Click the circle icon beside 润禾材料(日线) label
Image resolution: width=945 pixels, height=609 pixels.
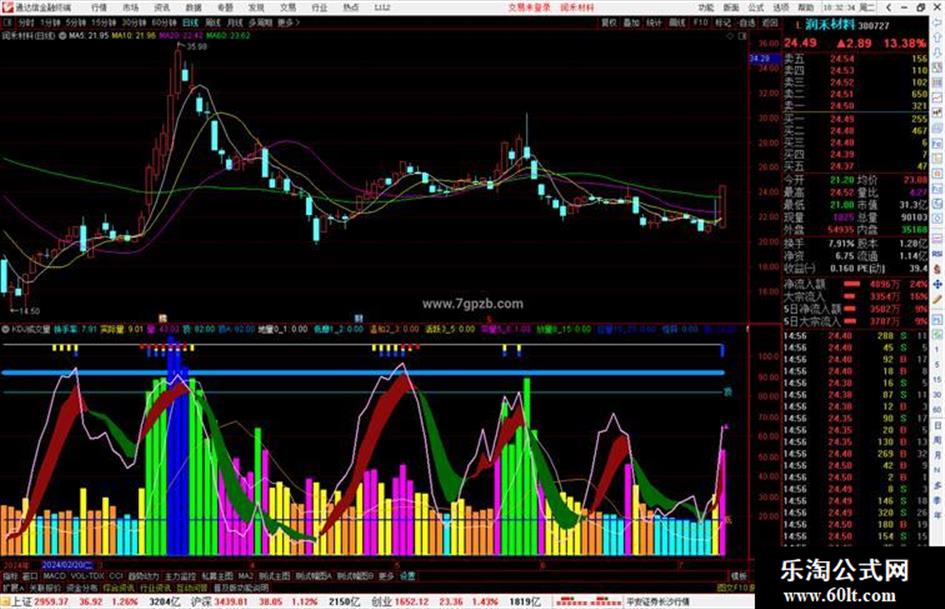coord(62,36)
